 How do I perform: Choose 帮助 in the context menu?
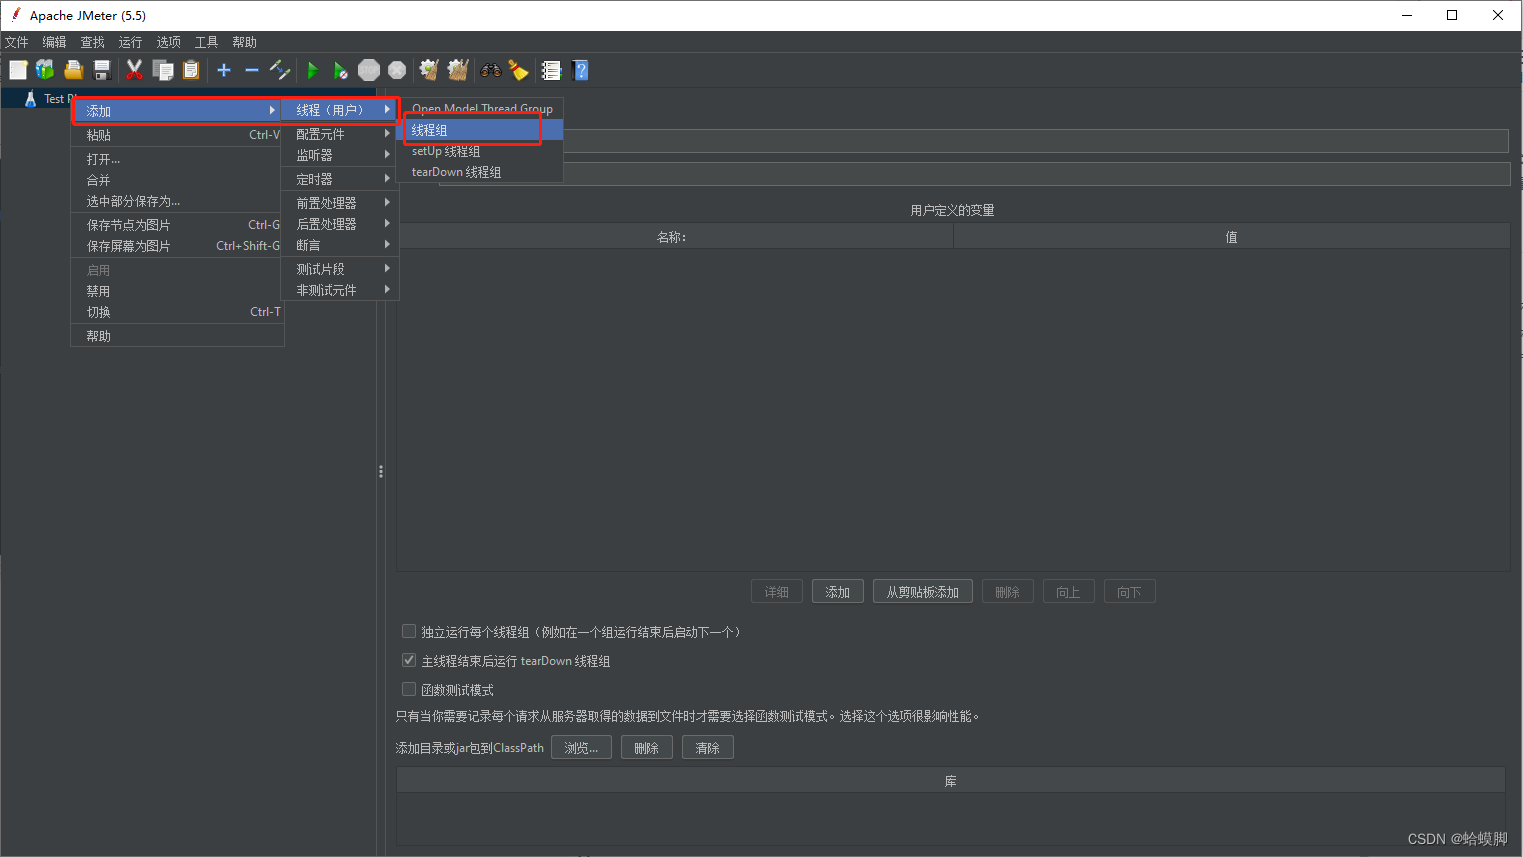coord(177,336)
